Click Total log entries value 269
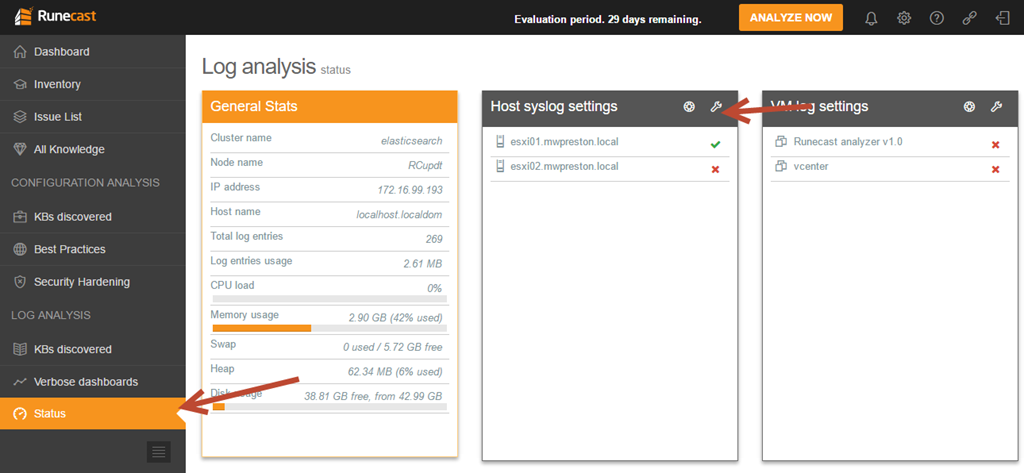 point(434,239)
